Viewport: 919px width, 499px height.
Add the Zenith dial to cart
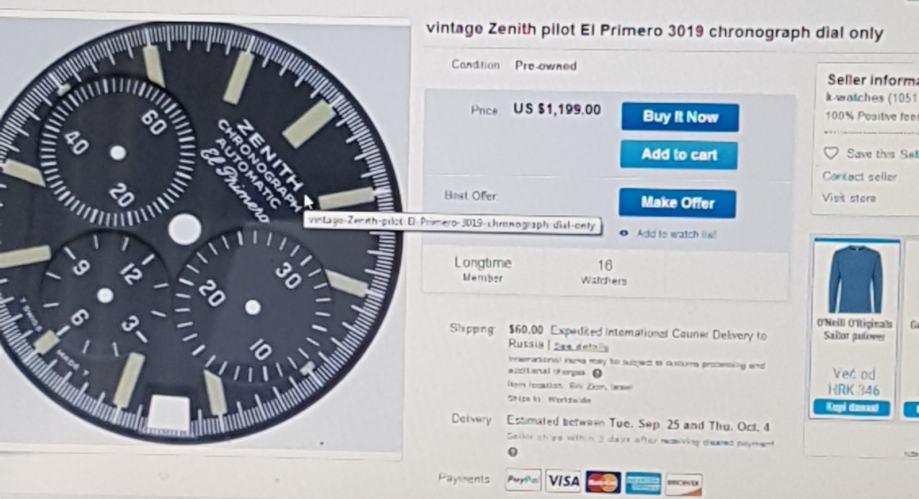pyautogui.click(x=679, y=155)
